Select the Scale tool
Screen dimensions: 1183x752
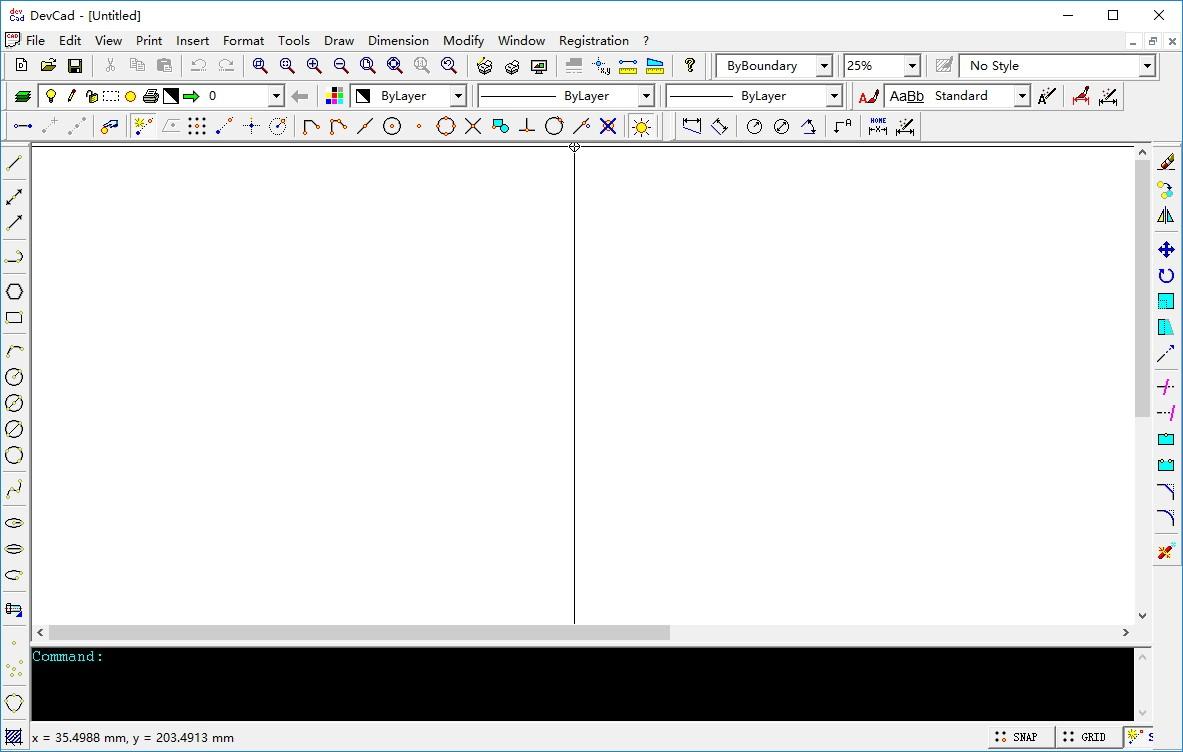coord(1166,301)
